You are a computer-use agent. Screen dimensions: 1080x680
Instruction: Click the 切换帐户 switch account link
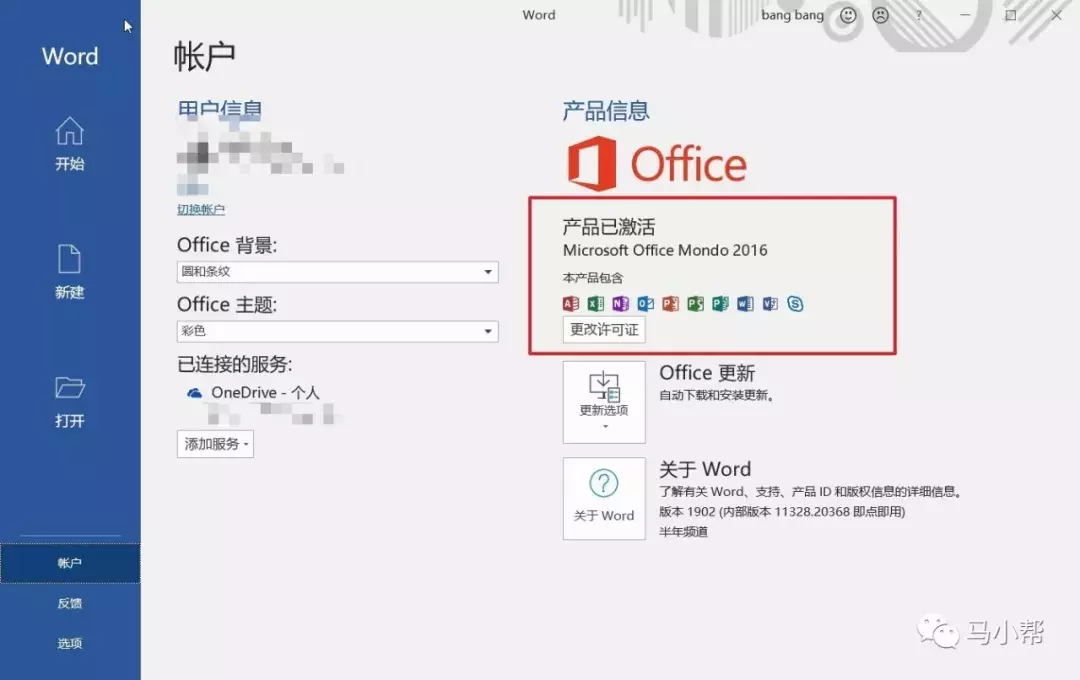tap(200, 209)
